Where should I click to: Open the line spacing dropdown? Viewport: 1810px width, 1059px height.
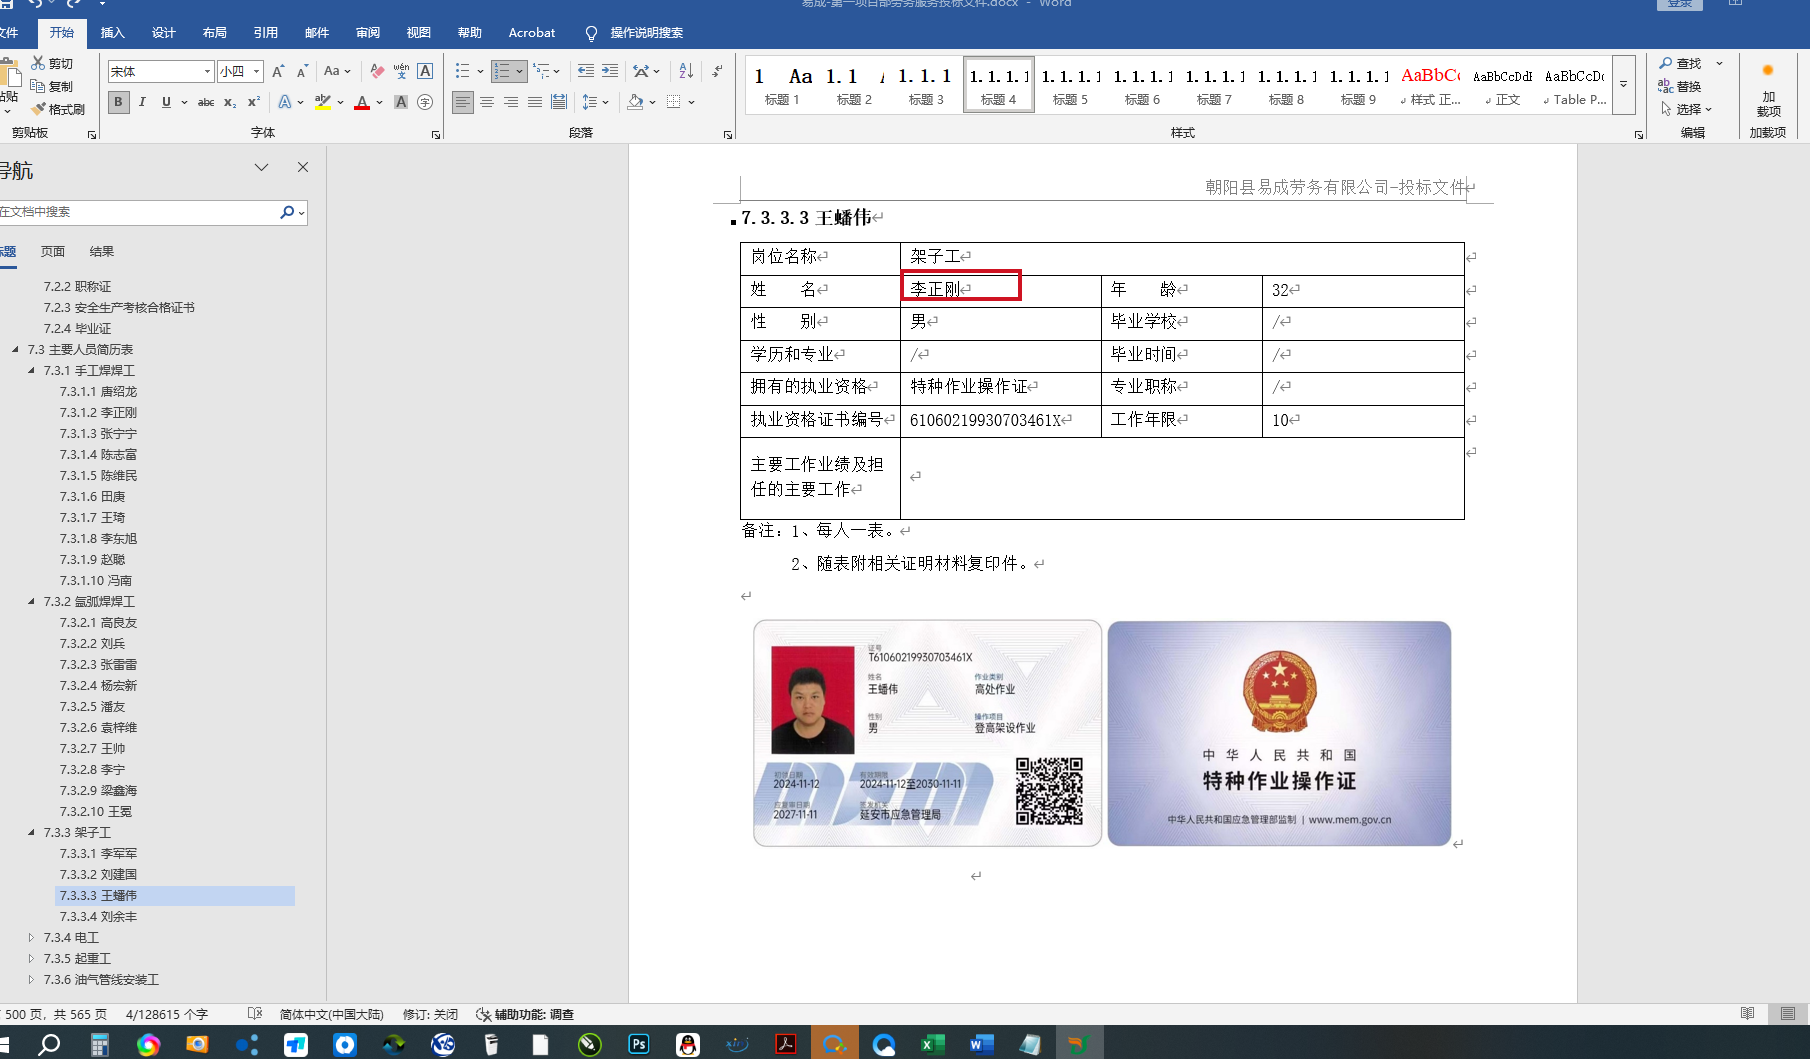point(595,102)
